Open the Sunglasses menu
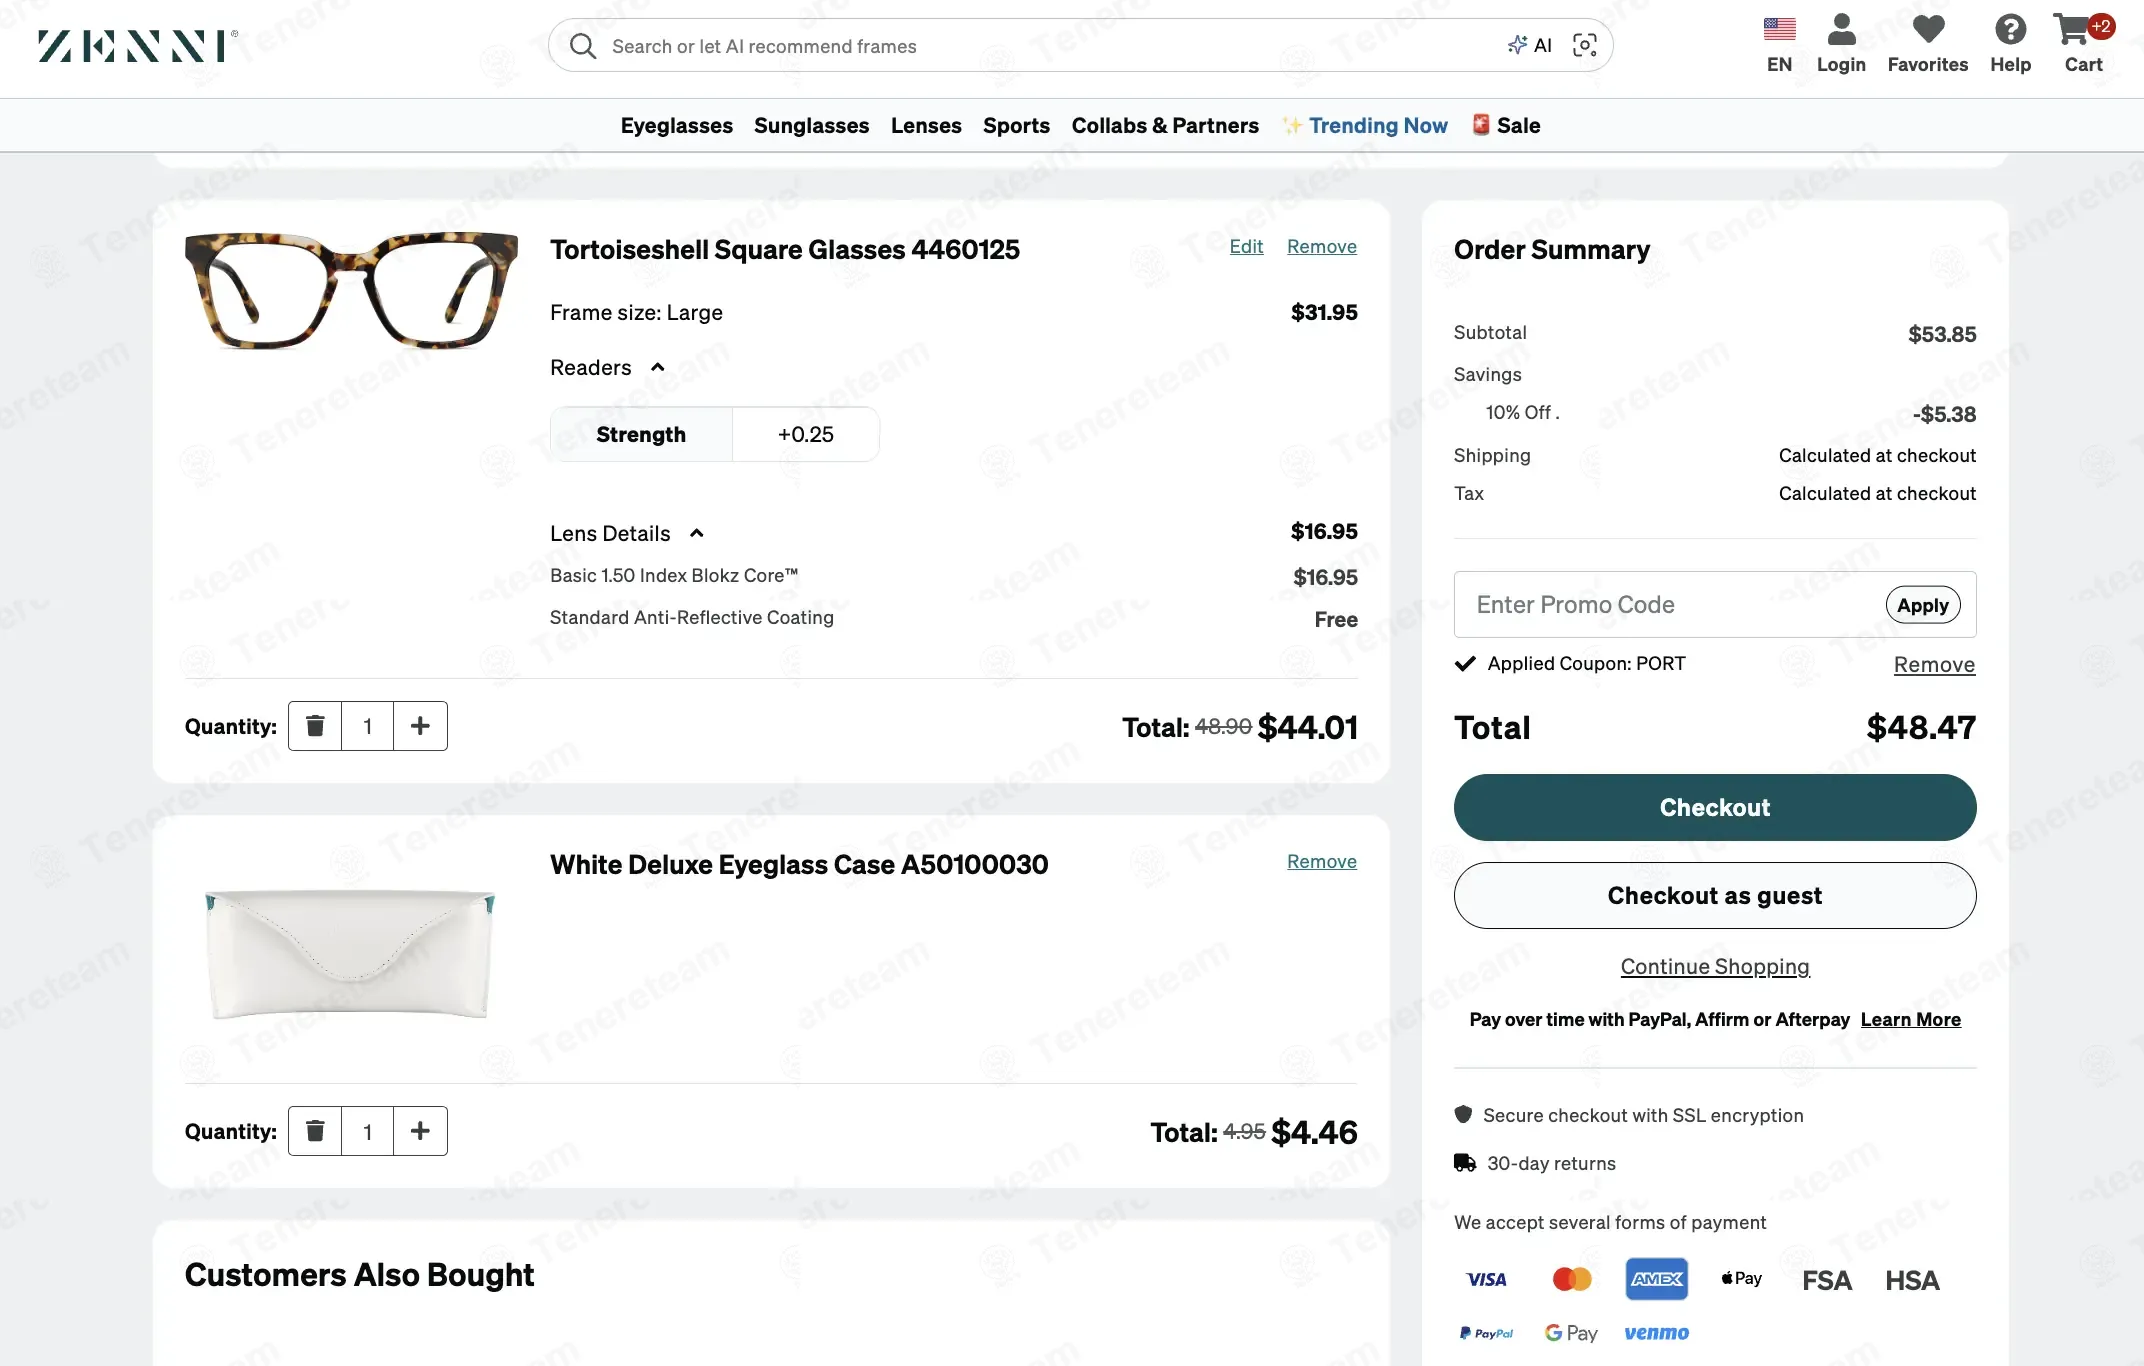 811,126
